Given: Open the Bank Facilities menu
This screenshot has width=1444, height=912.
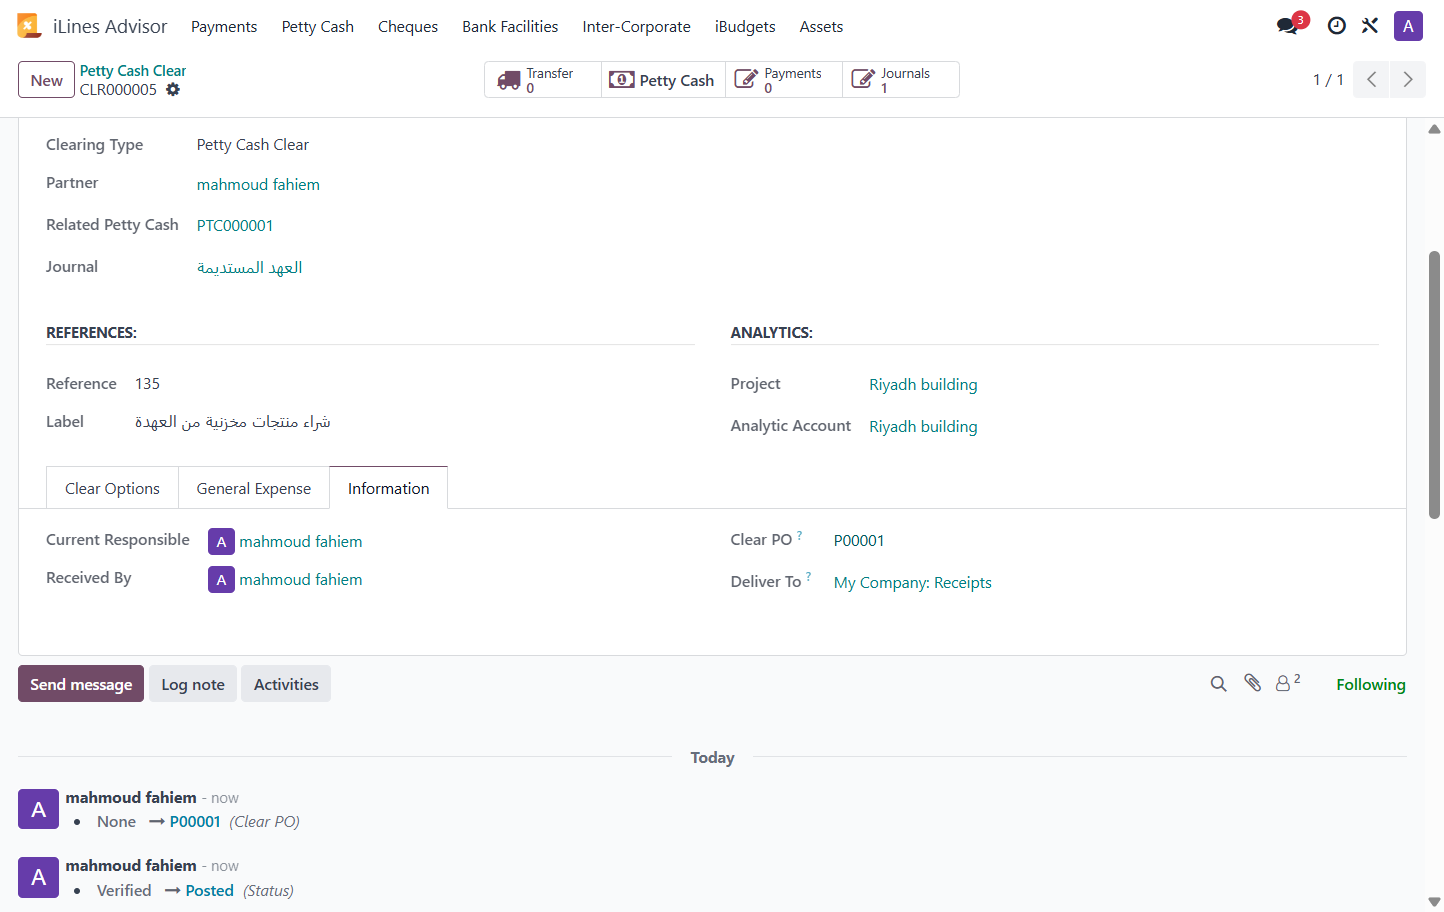Looking at the screenshot, I should [x=510, y=27].
